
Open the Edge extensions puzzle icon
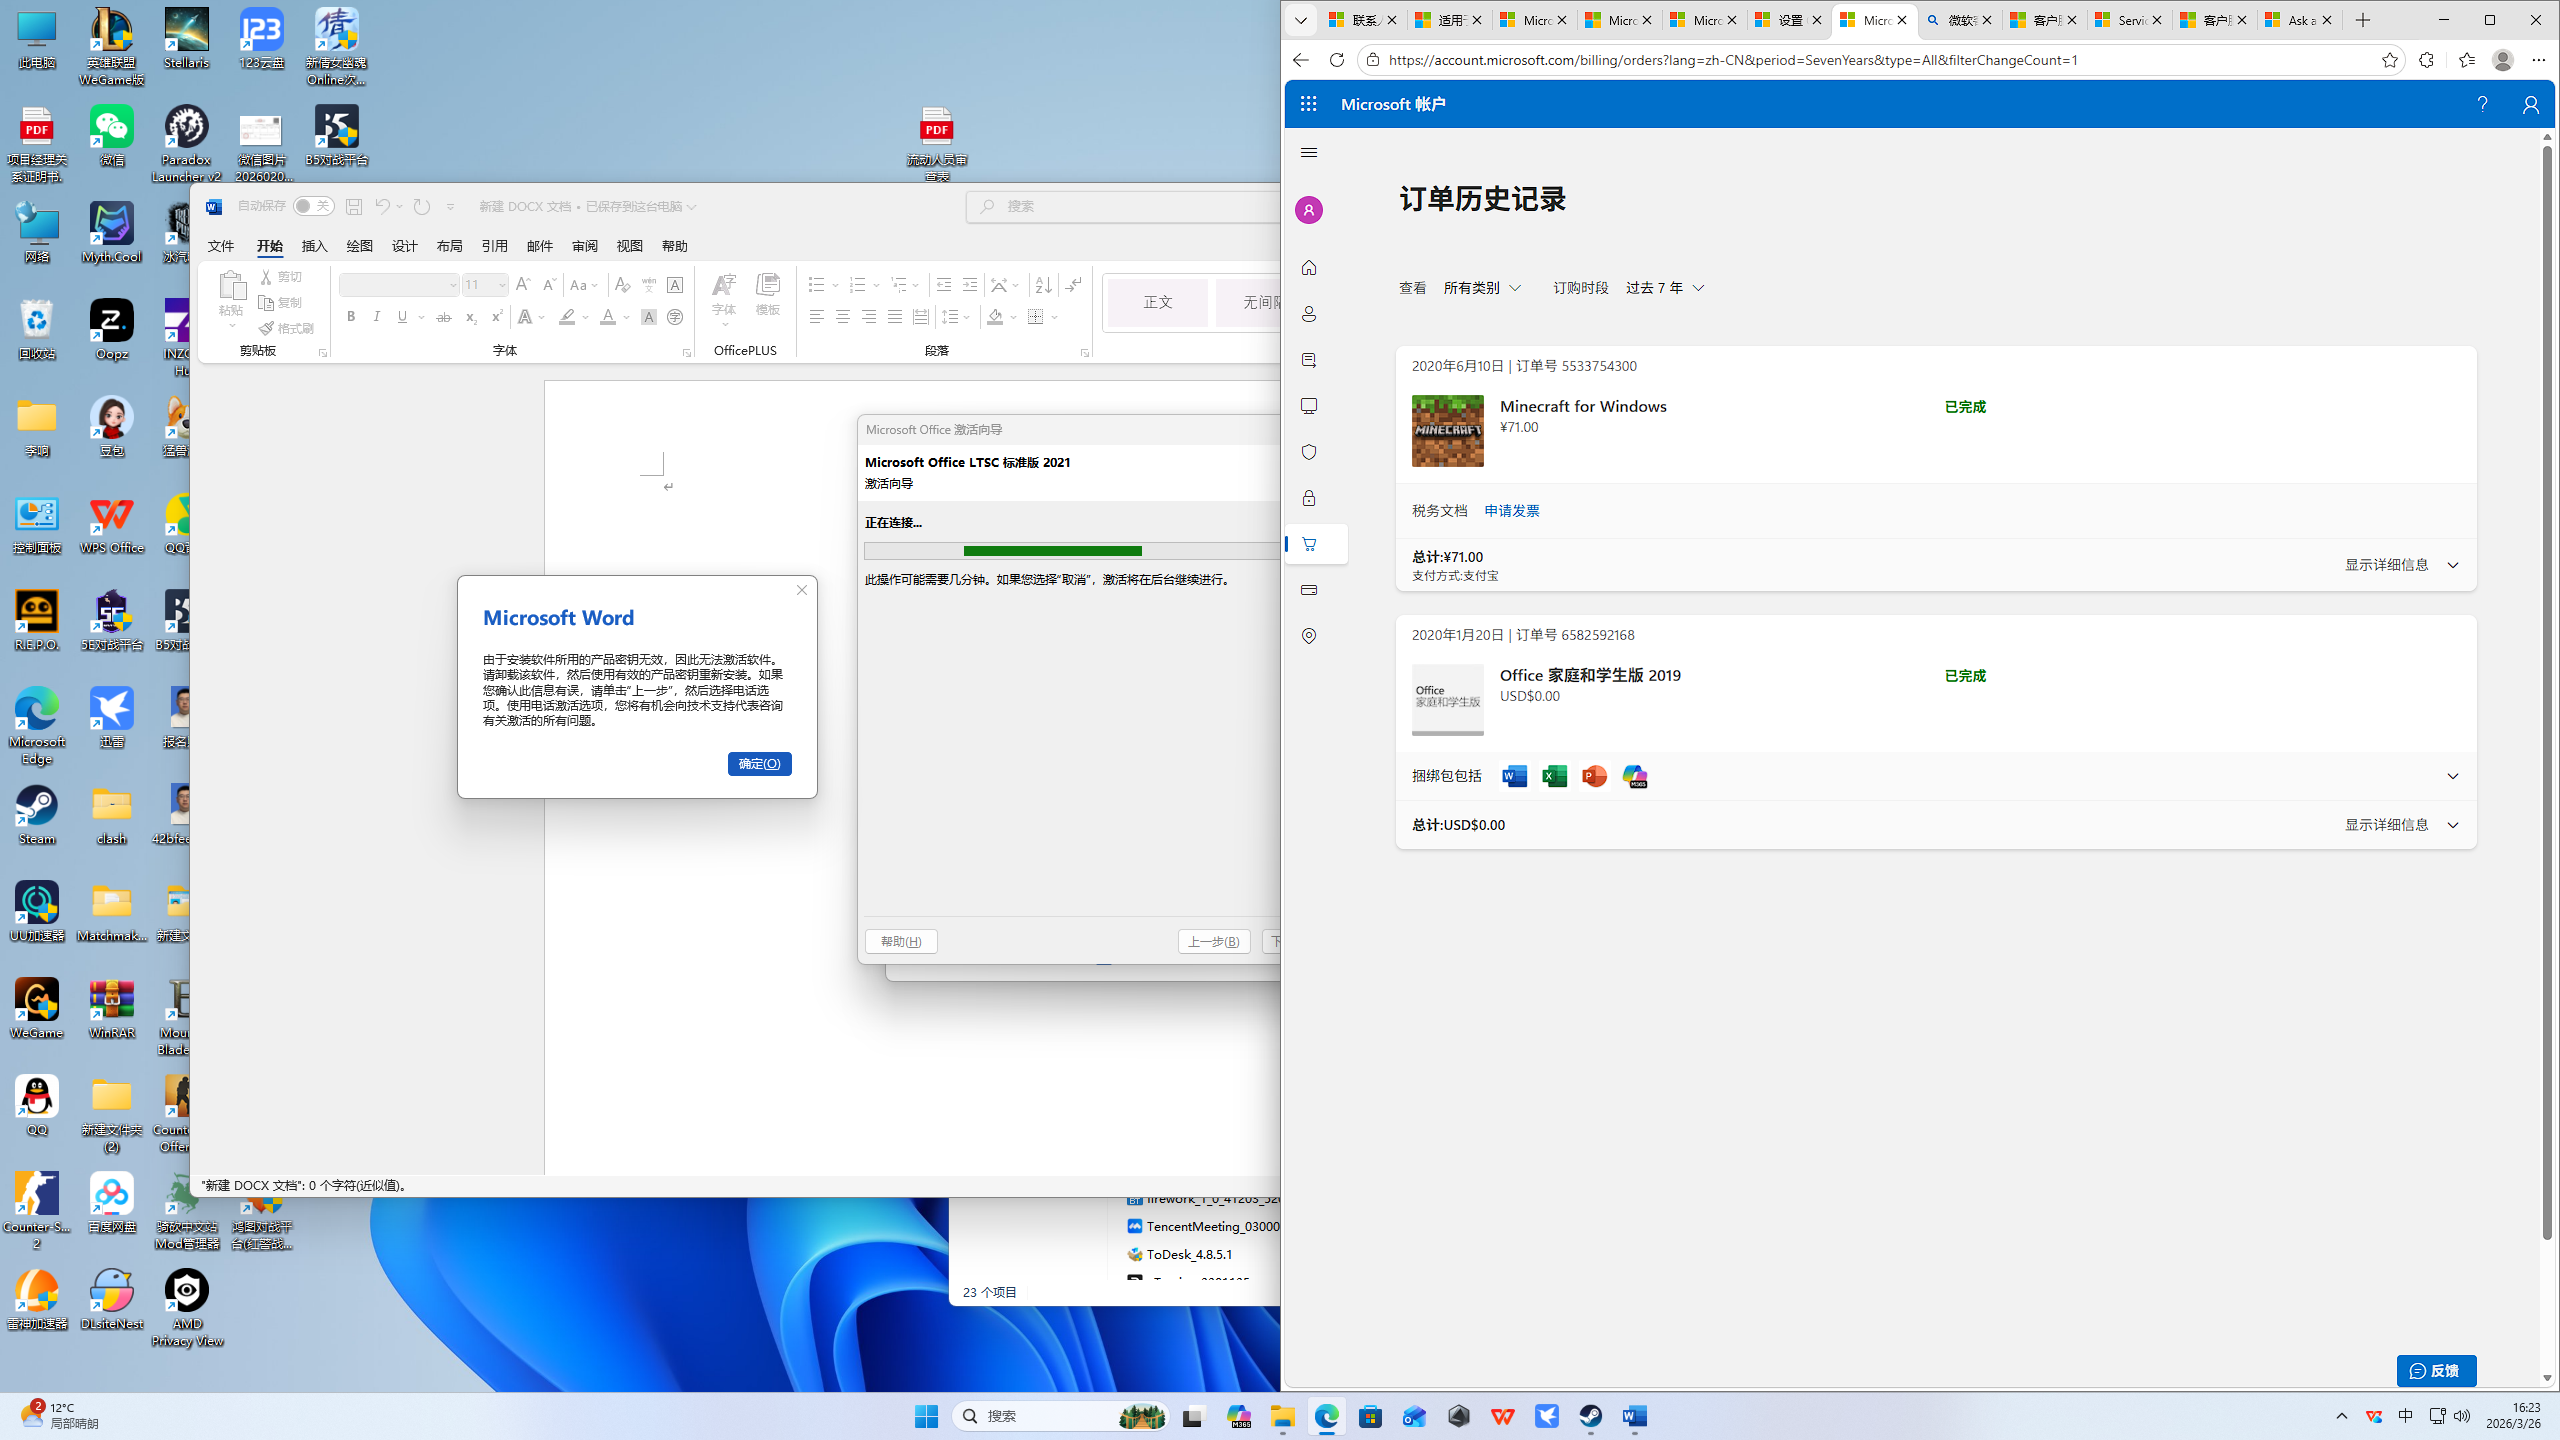[2426, 60]
